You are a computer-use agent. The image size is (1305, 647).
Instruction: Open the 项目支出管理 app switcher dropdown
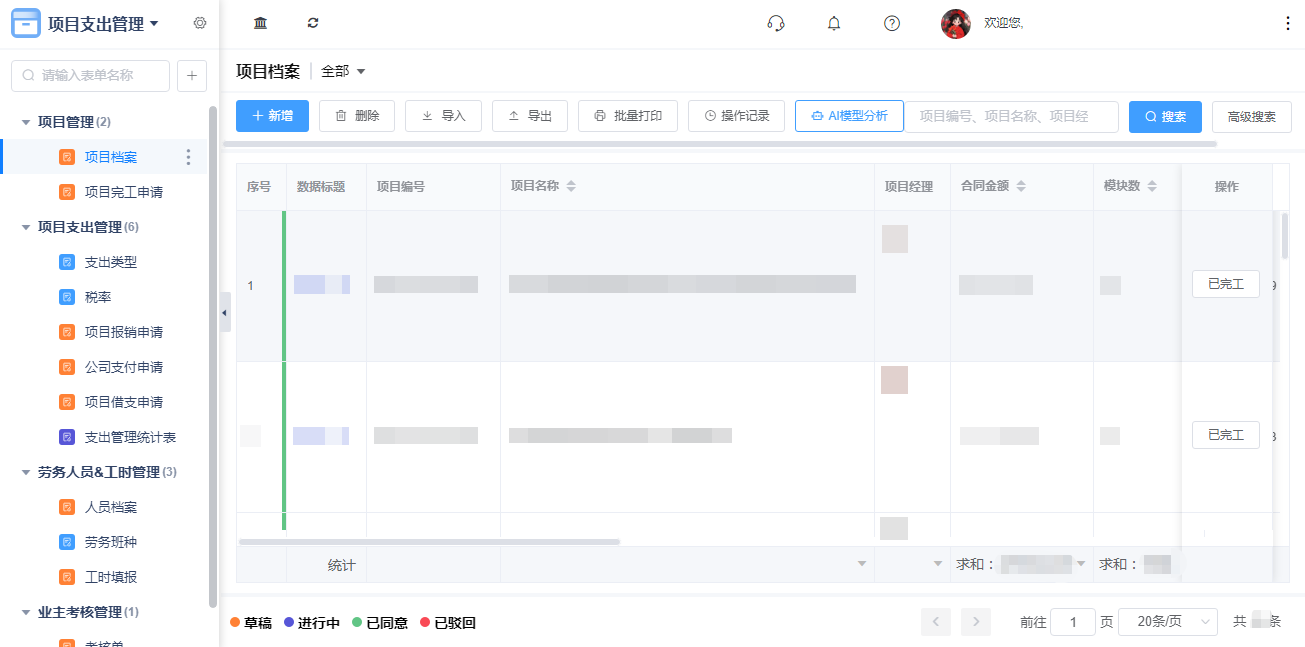[154, 24]
